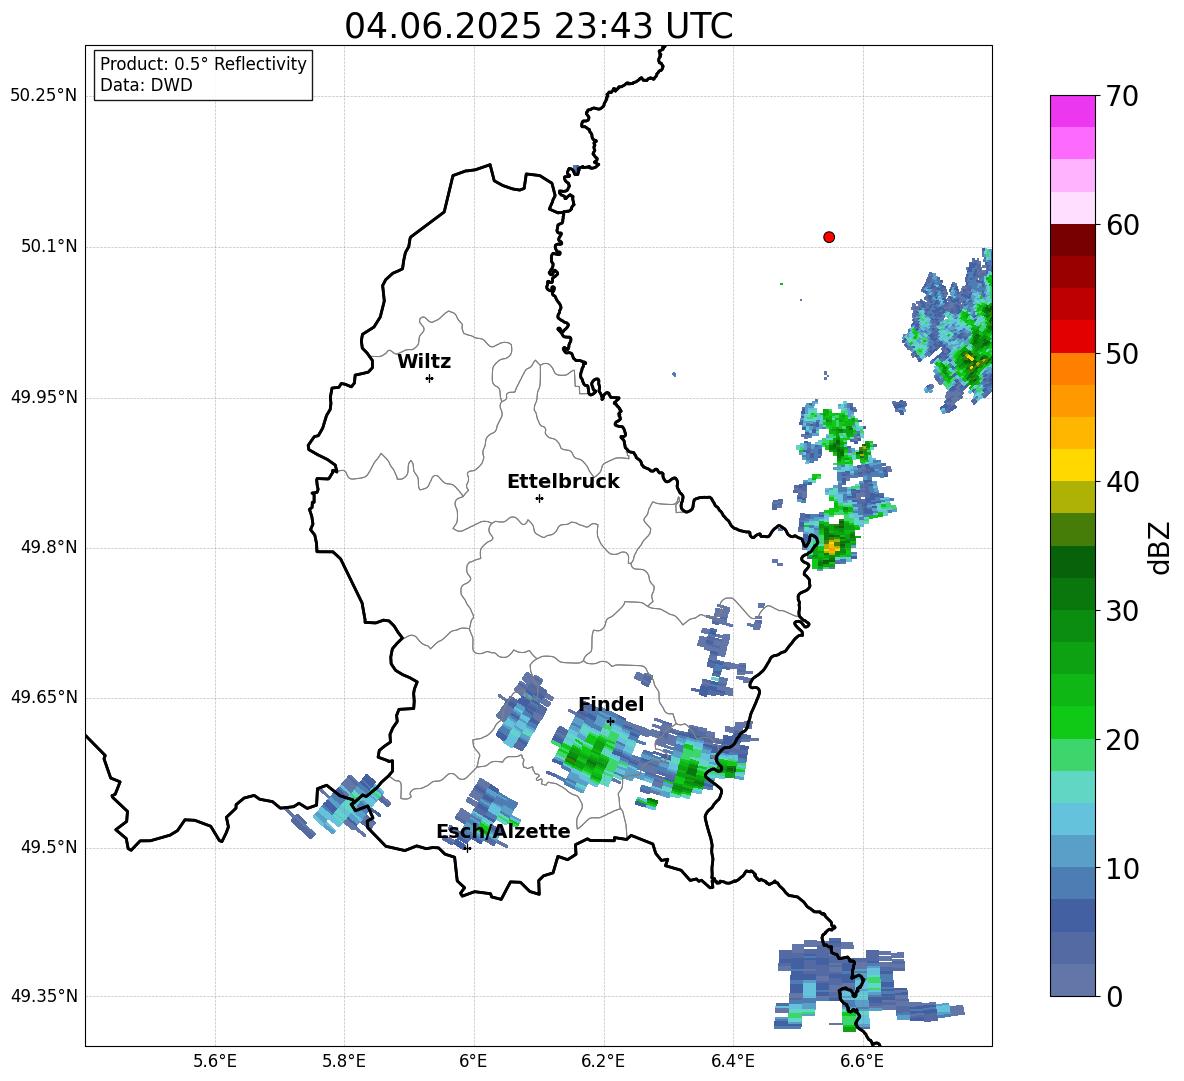1184x1081 pixels.
Task: Click the 50.25°N latitude label
Action: pos(44,96)
